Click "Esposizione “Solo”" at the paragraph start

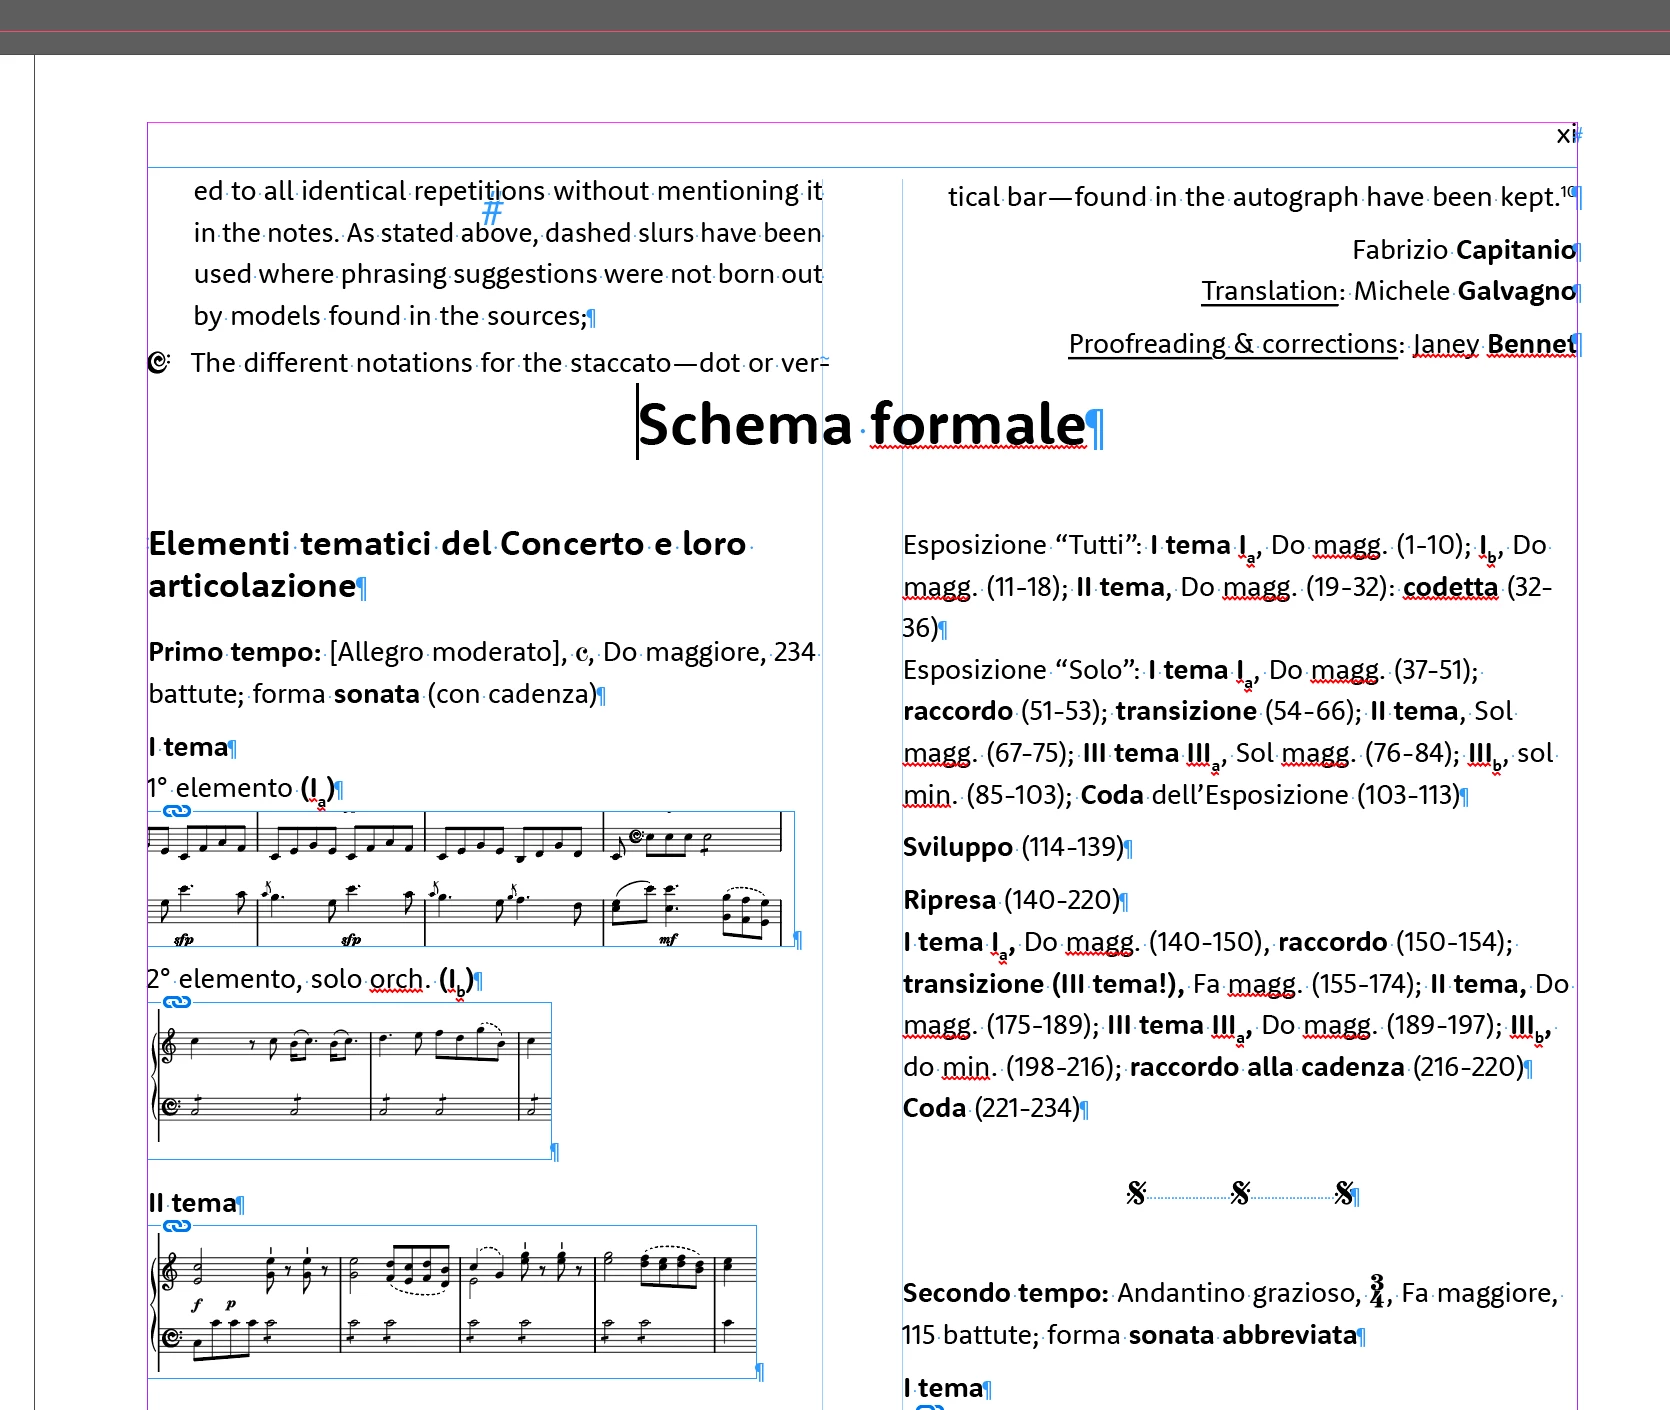(x=1021, y=670)
